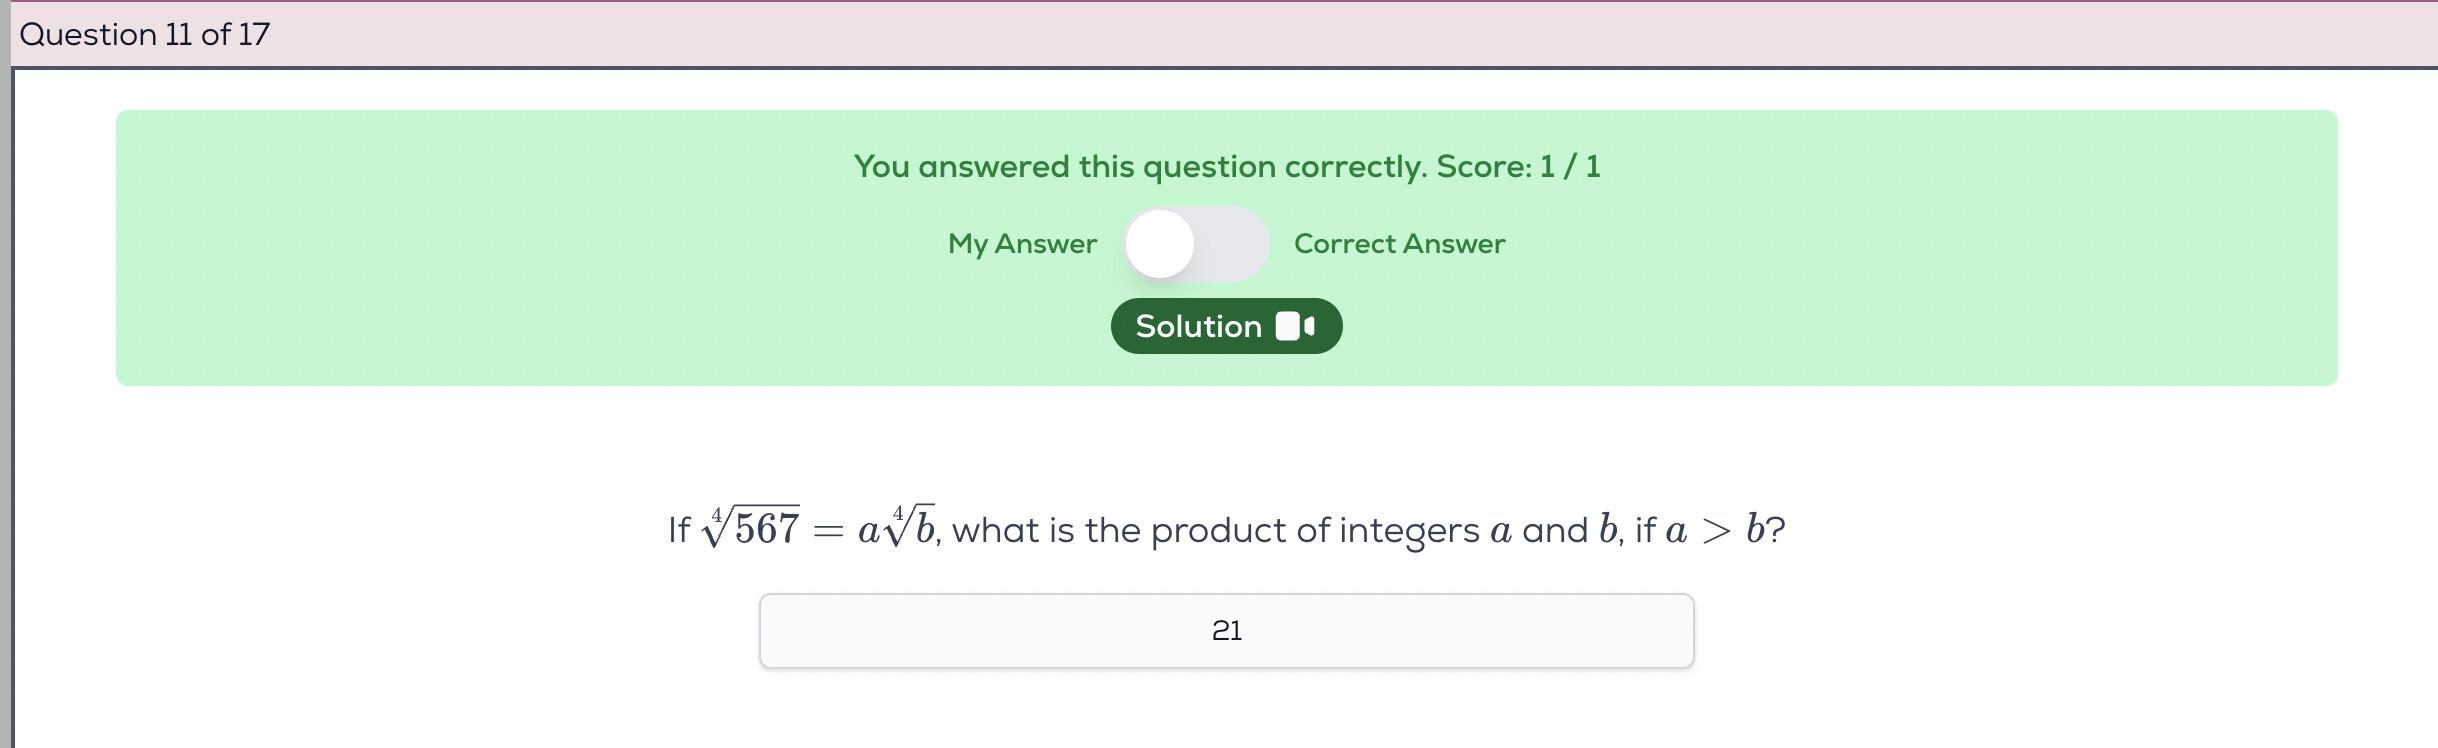The image size is (2438, 748).
Task: Click the "what is the product of integers" text
Action: tap(1215, 530)
